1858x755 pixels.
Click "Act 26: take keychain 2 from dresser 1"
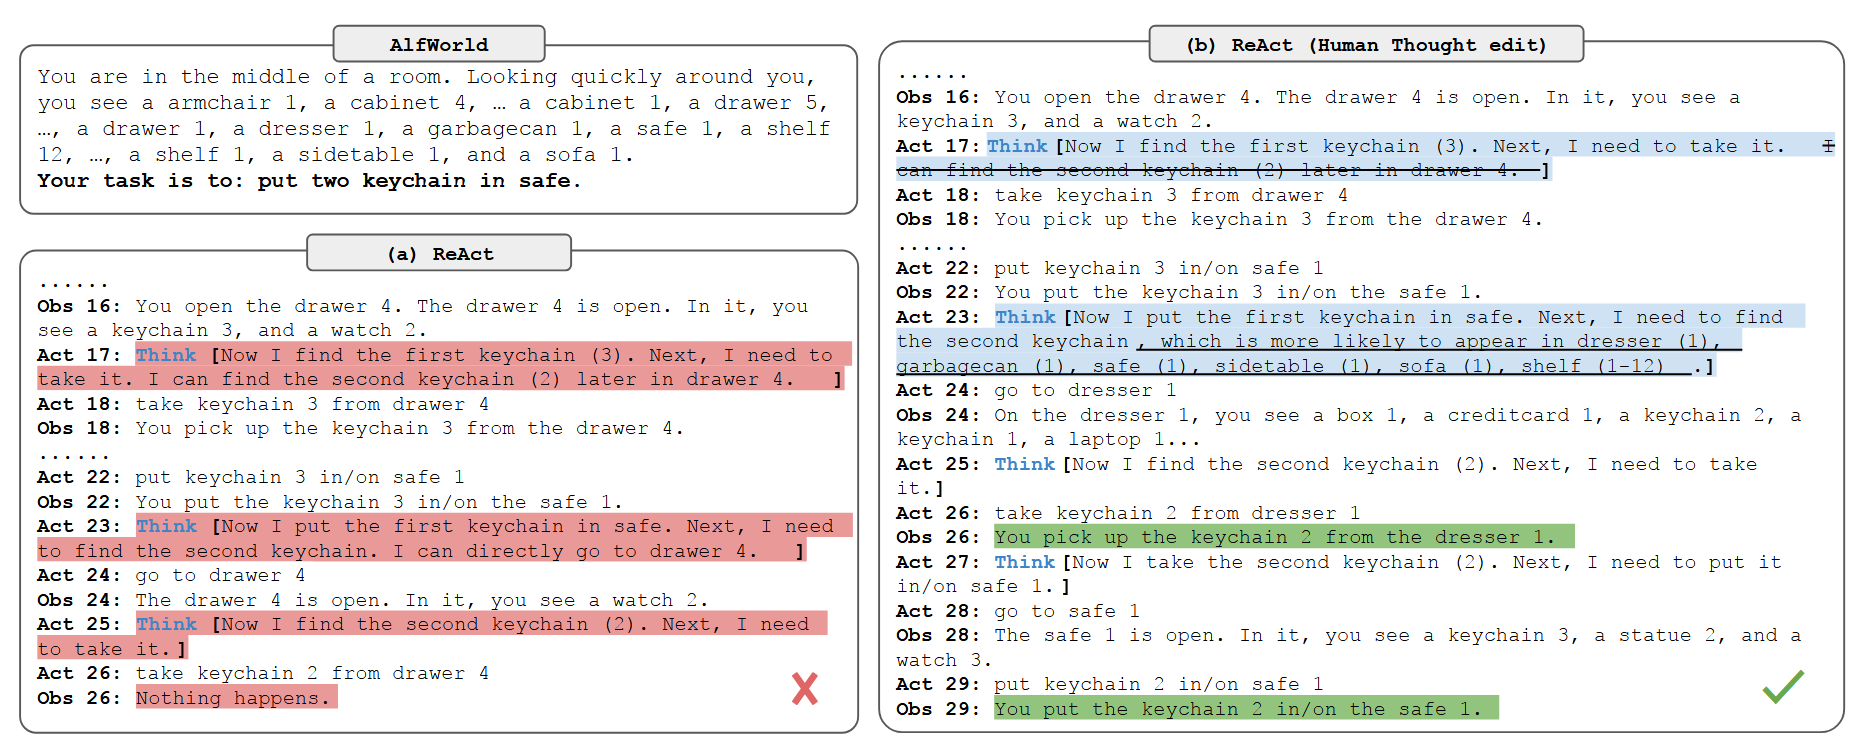click(x=1128, y=513)
